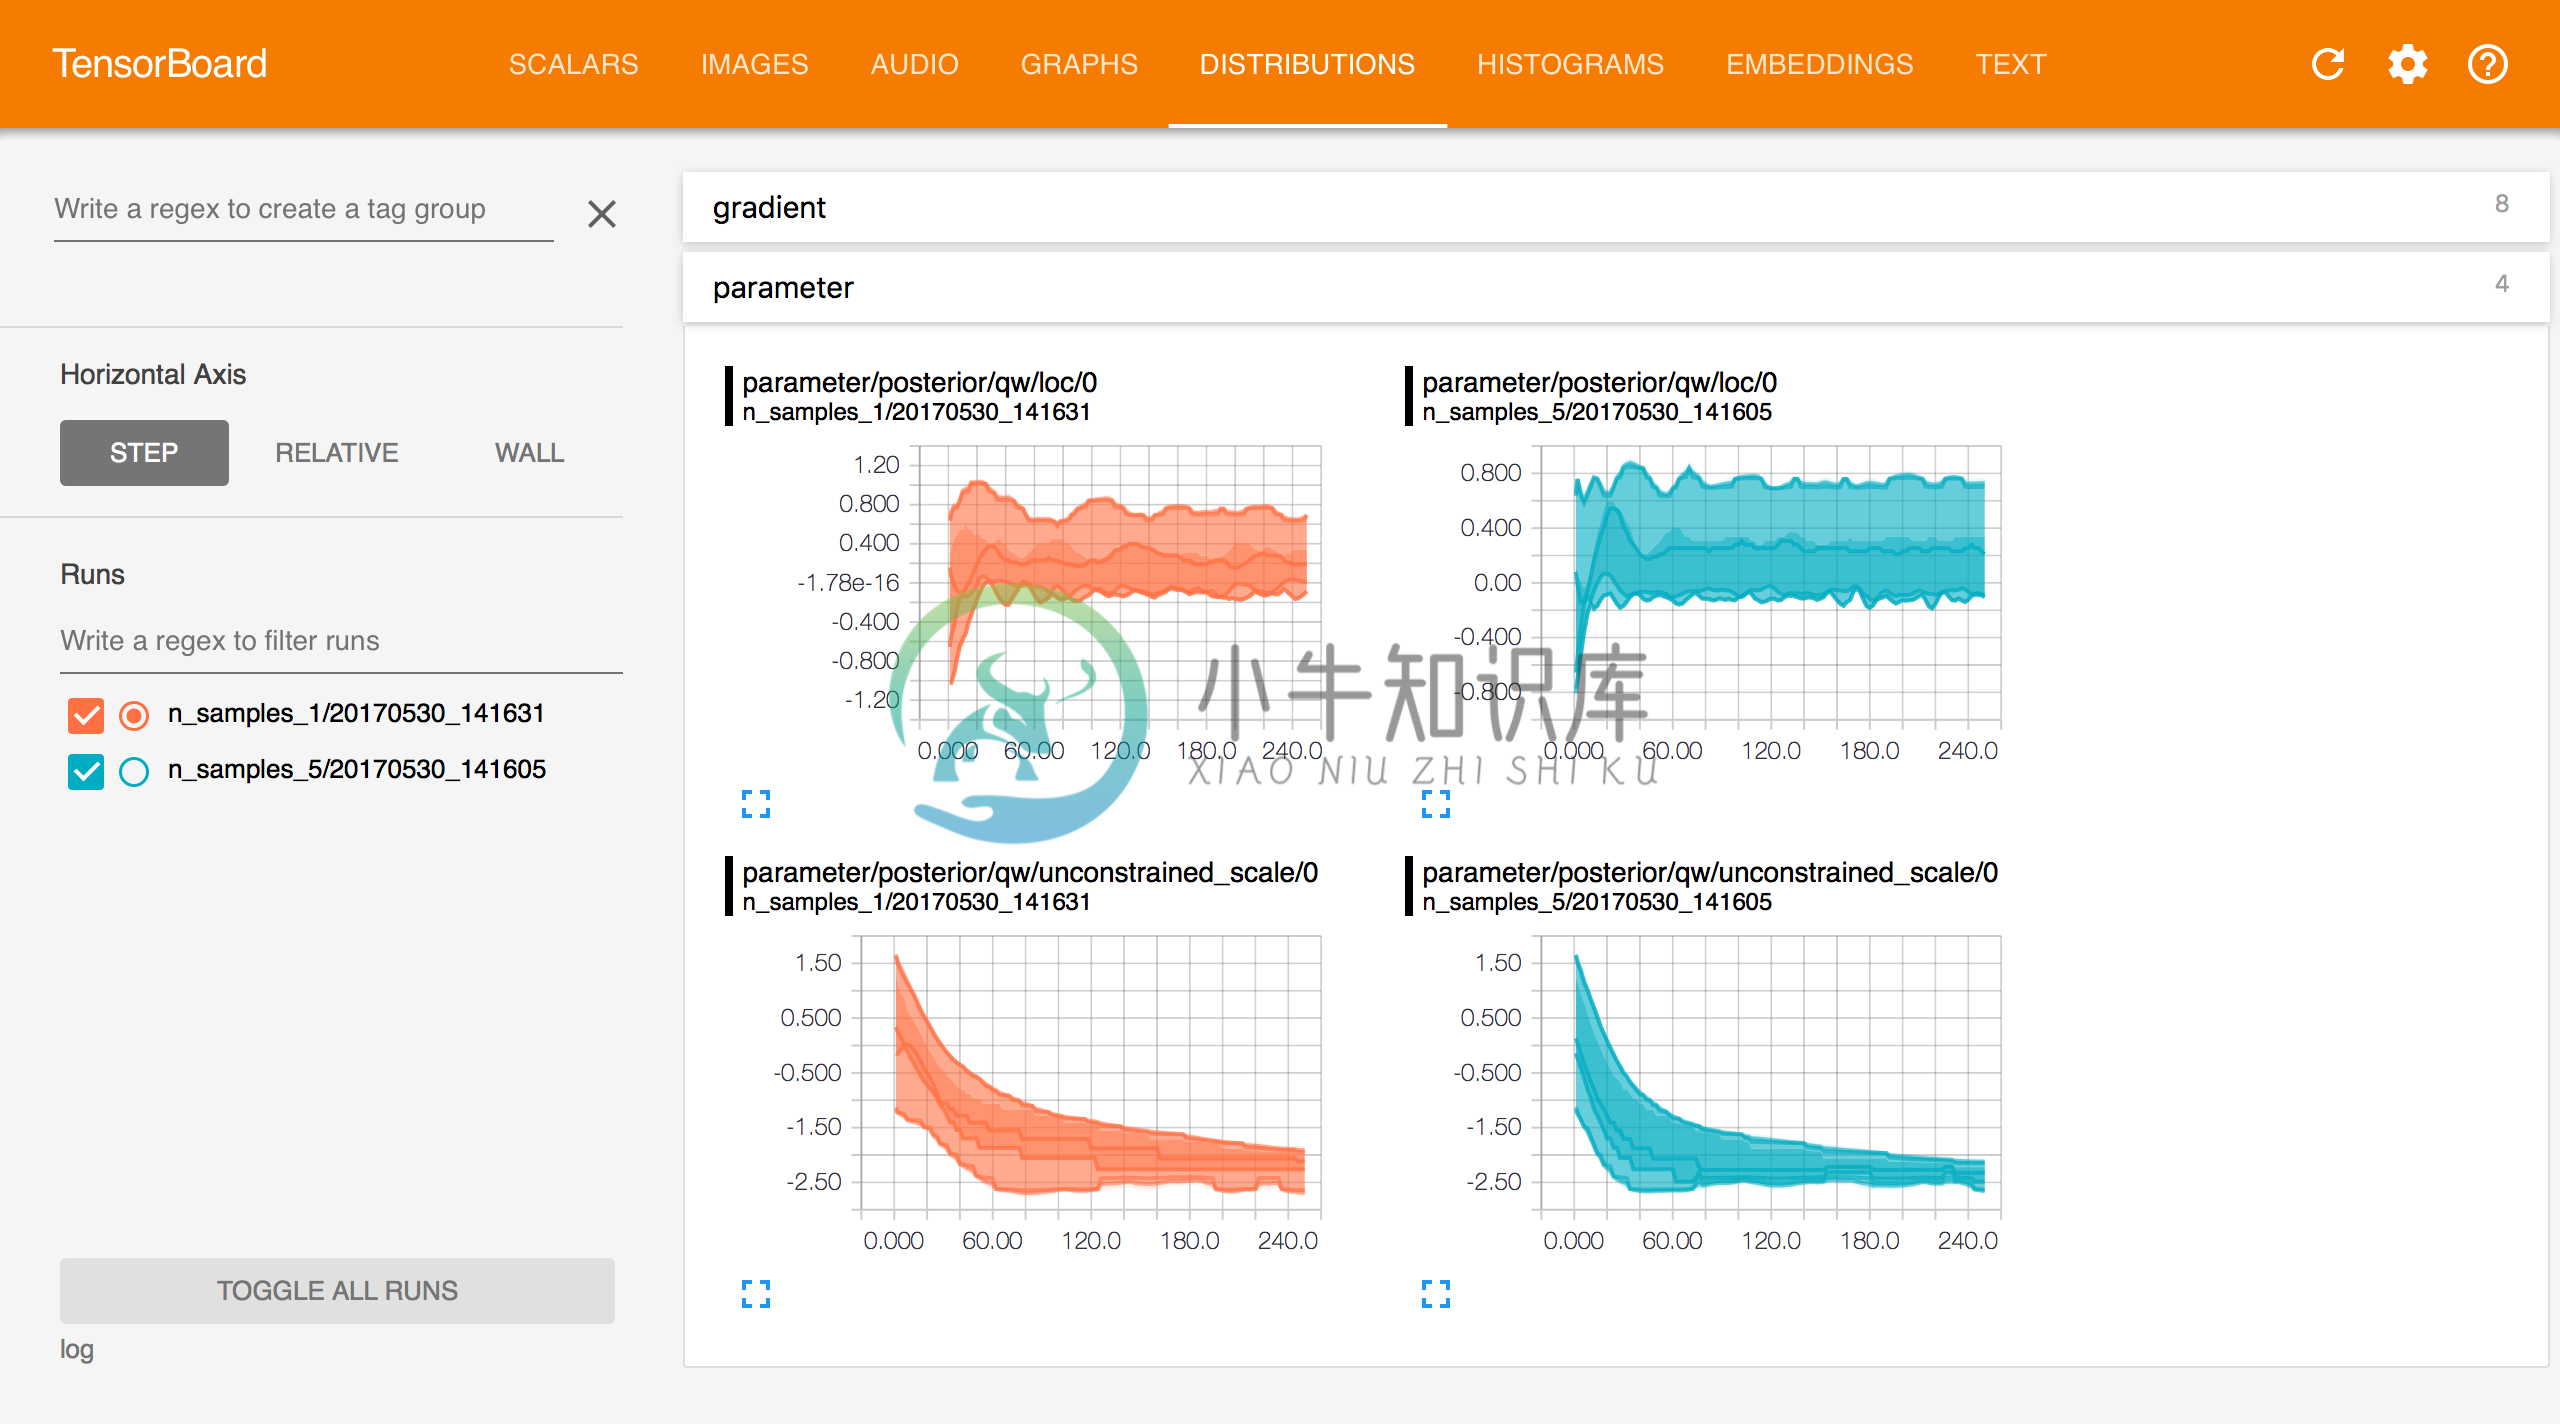2560x1424 pixels.
Task: Click the 'Horizontal Axis' heading
Action: point(153,374)
